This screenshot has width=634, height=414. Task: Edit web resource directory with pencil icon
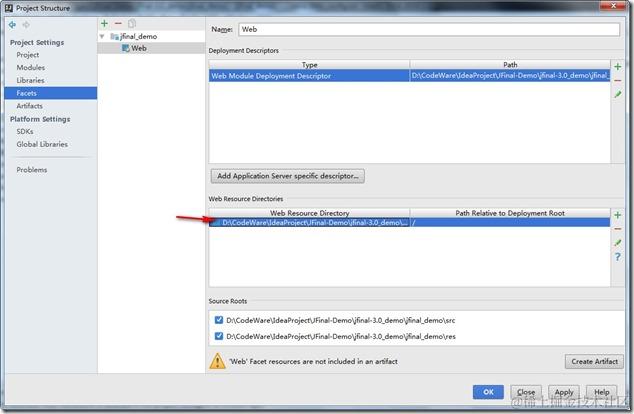[617, 243]
